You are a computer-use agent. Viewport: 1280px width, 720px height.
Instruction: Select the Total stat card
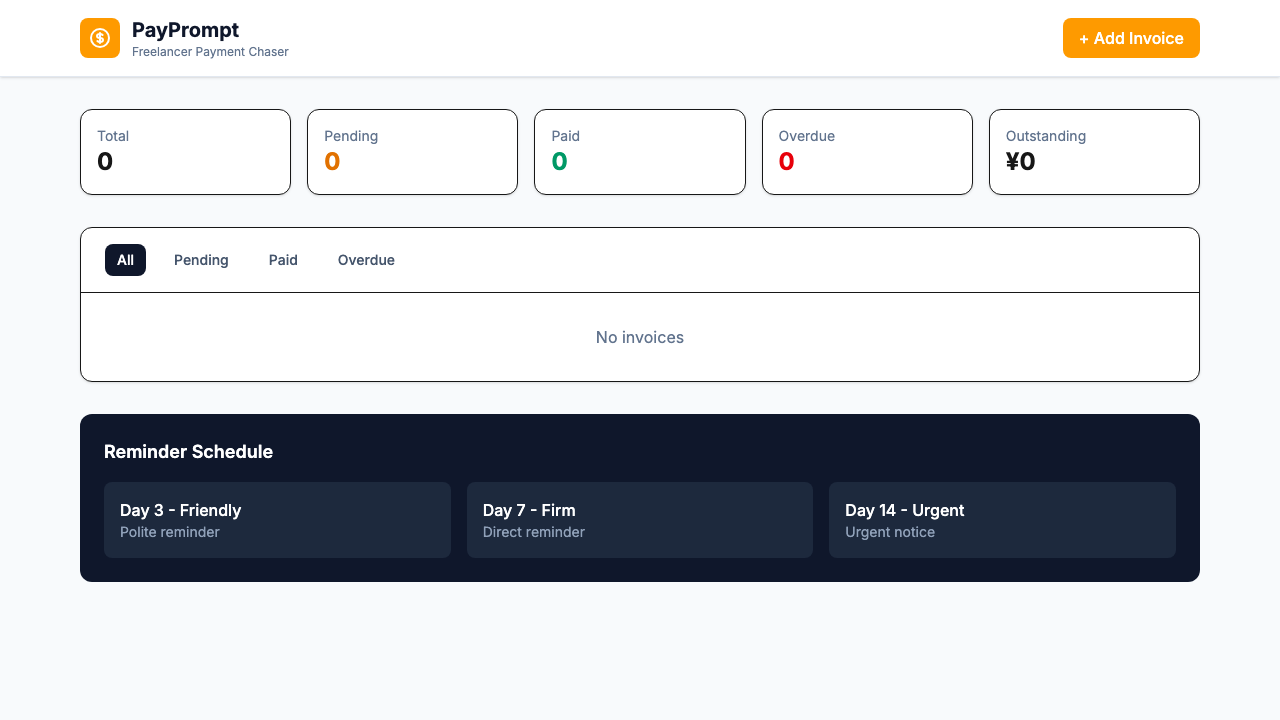point(185,151)
